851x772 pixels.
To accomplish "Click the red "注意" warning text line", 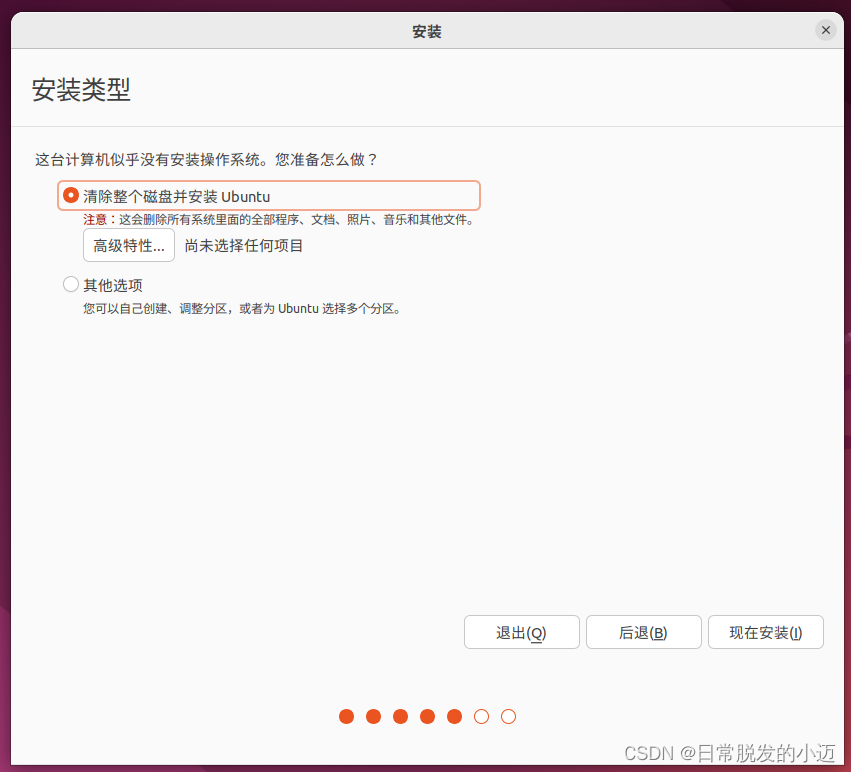I will (x=279, y=220).
